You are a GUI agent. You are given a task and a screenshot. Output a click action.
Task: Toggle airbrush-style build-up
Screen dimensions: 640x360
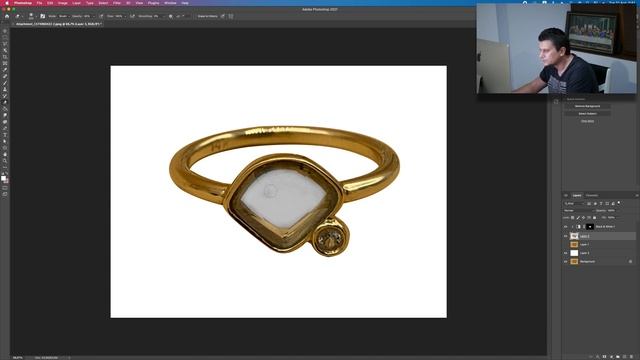132,16
